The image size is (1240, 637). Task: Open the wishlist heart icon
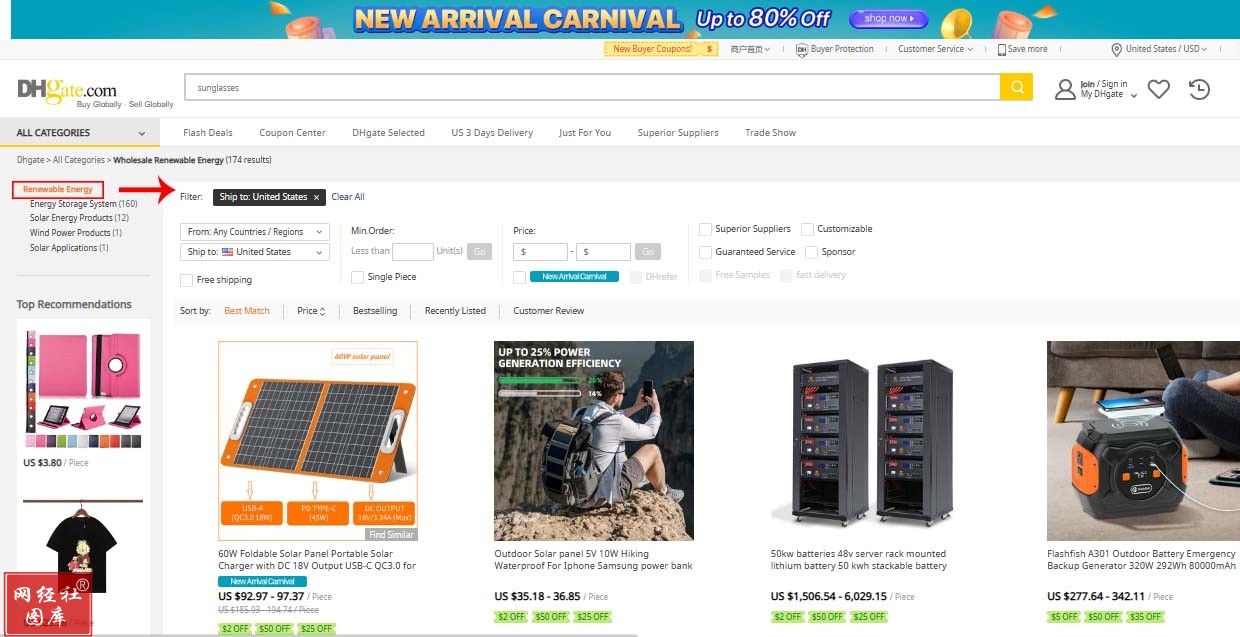click(x=1158, y=90)
